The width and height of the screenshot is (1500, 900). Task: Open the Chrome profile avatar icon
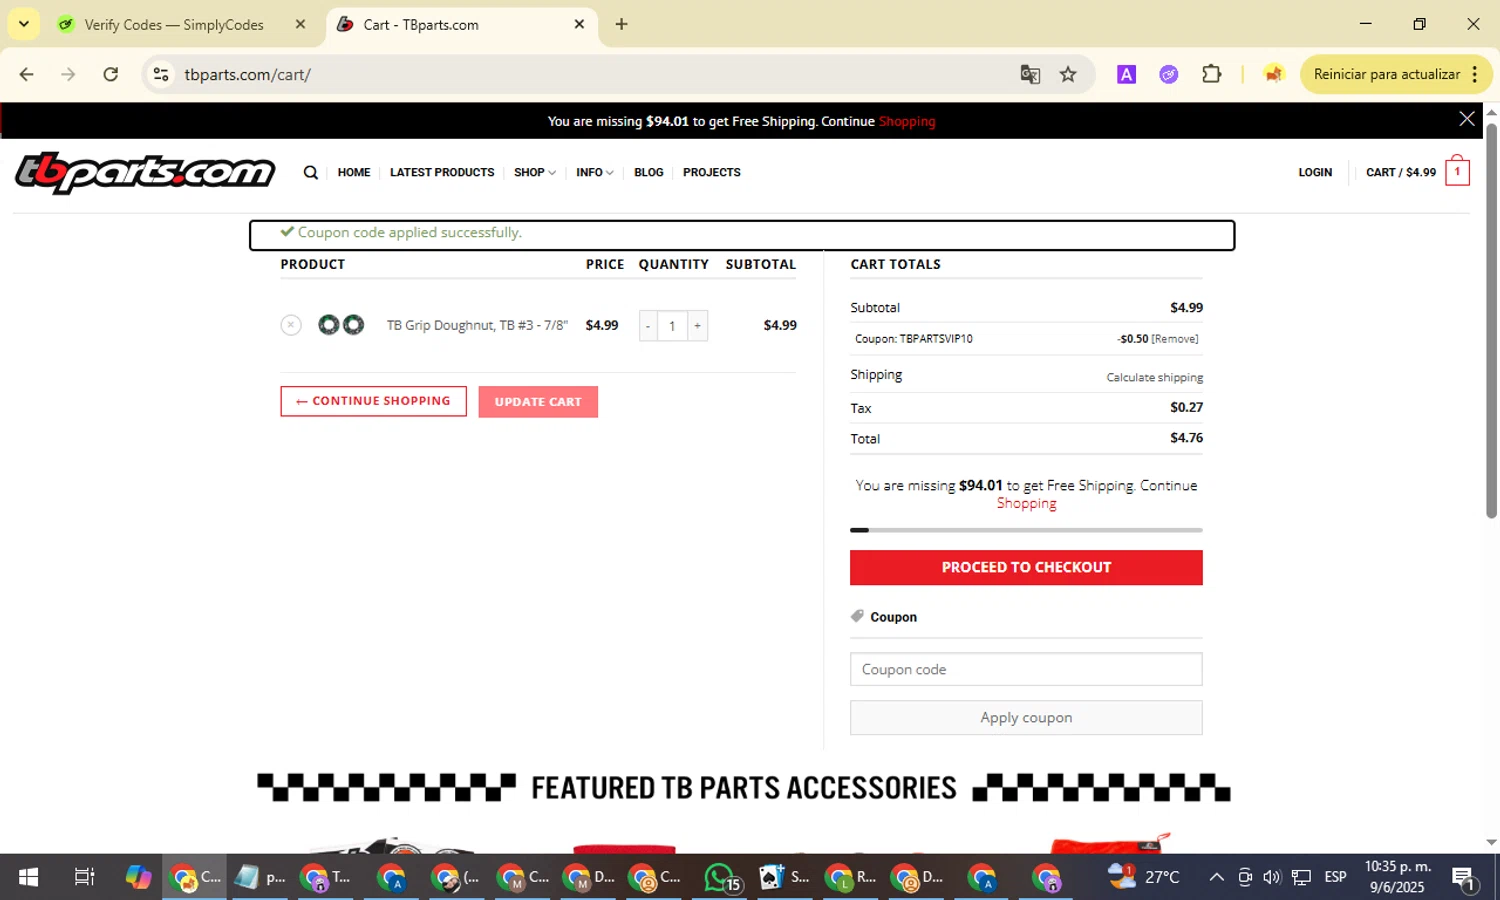(x=1273, y=74)
